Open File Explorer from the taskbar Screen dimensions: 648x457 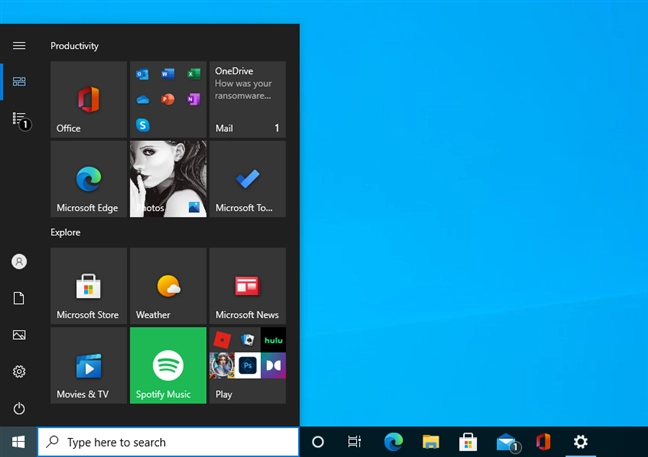pos(431,442)
